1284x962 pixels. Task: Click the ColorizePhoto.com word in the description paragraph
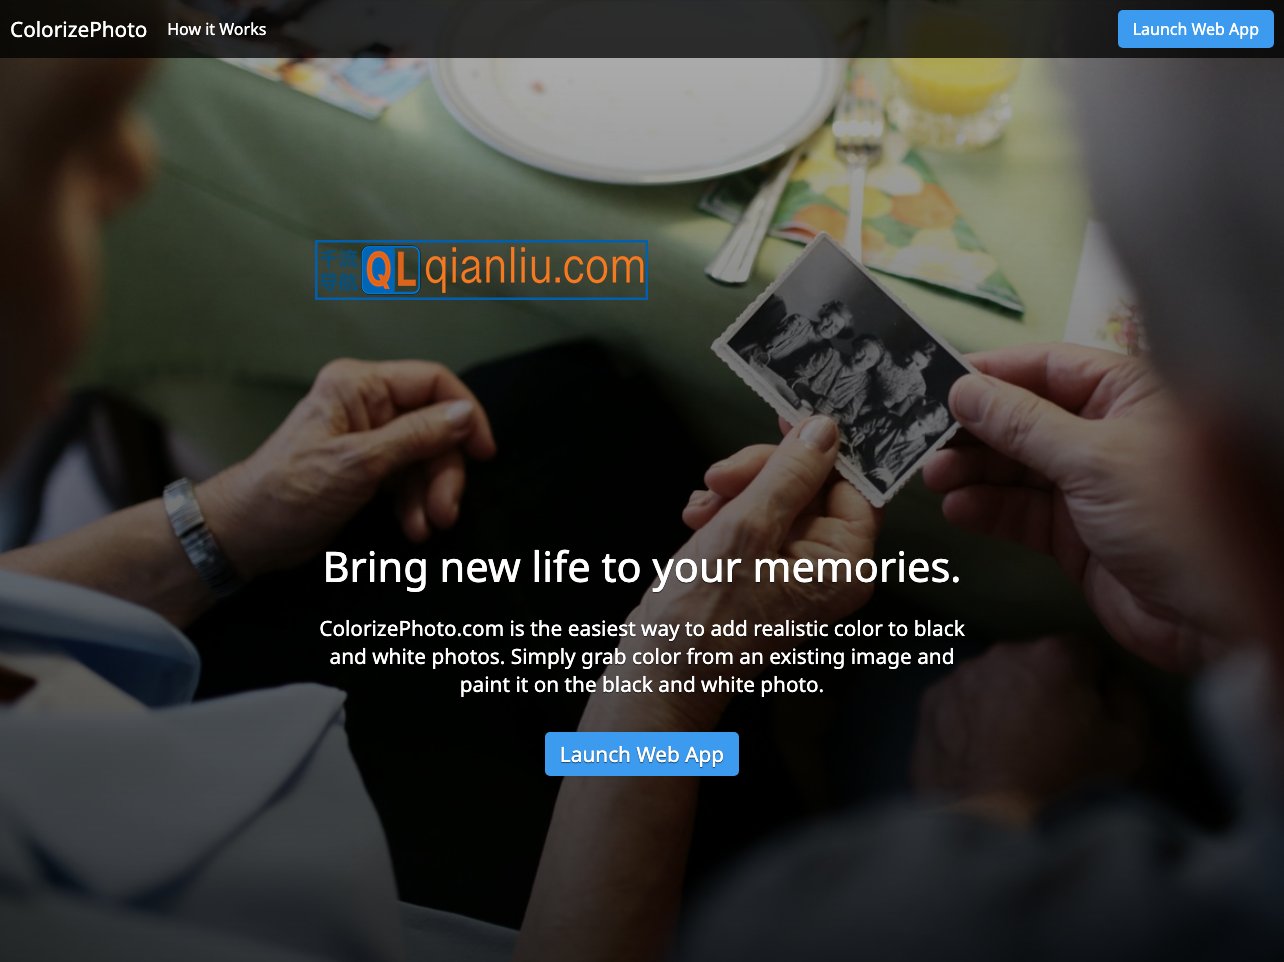(x=411, y=629)
